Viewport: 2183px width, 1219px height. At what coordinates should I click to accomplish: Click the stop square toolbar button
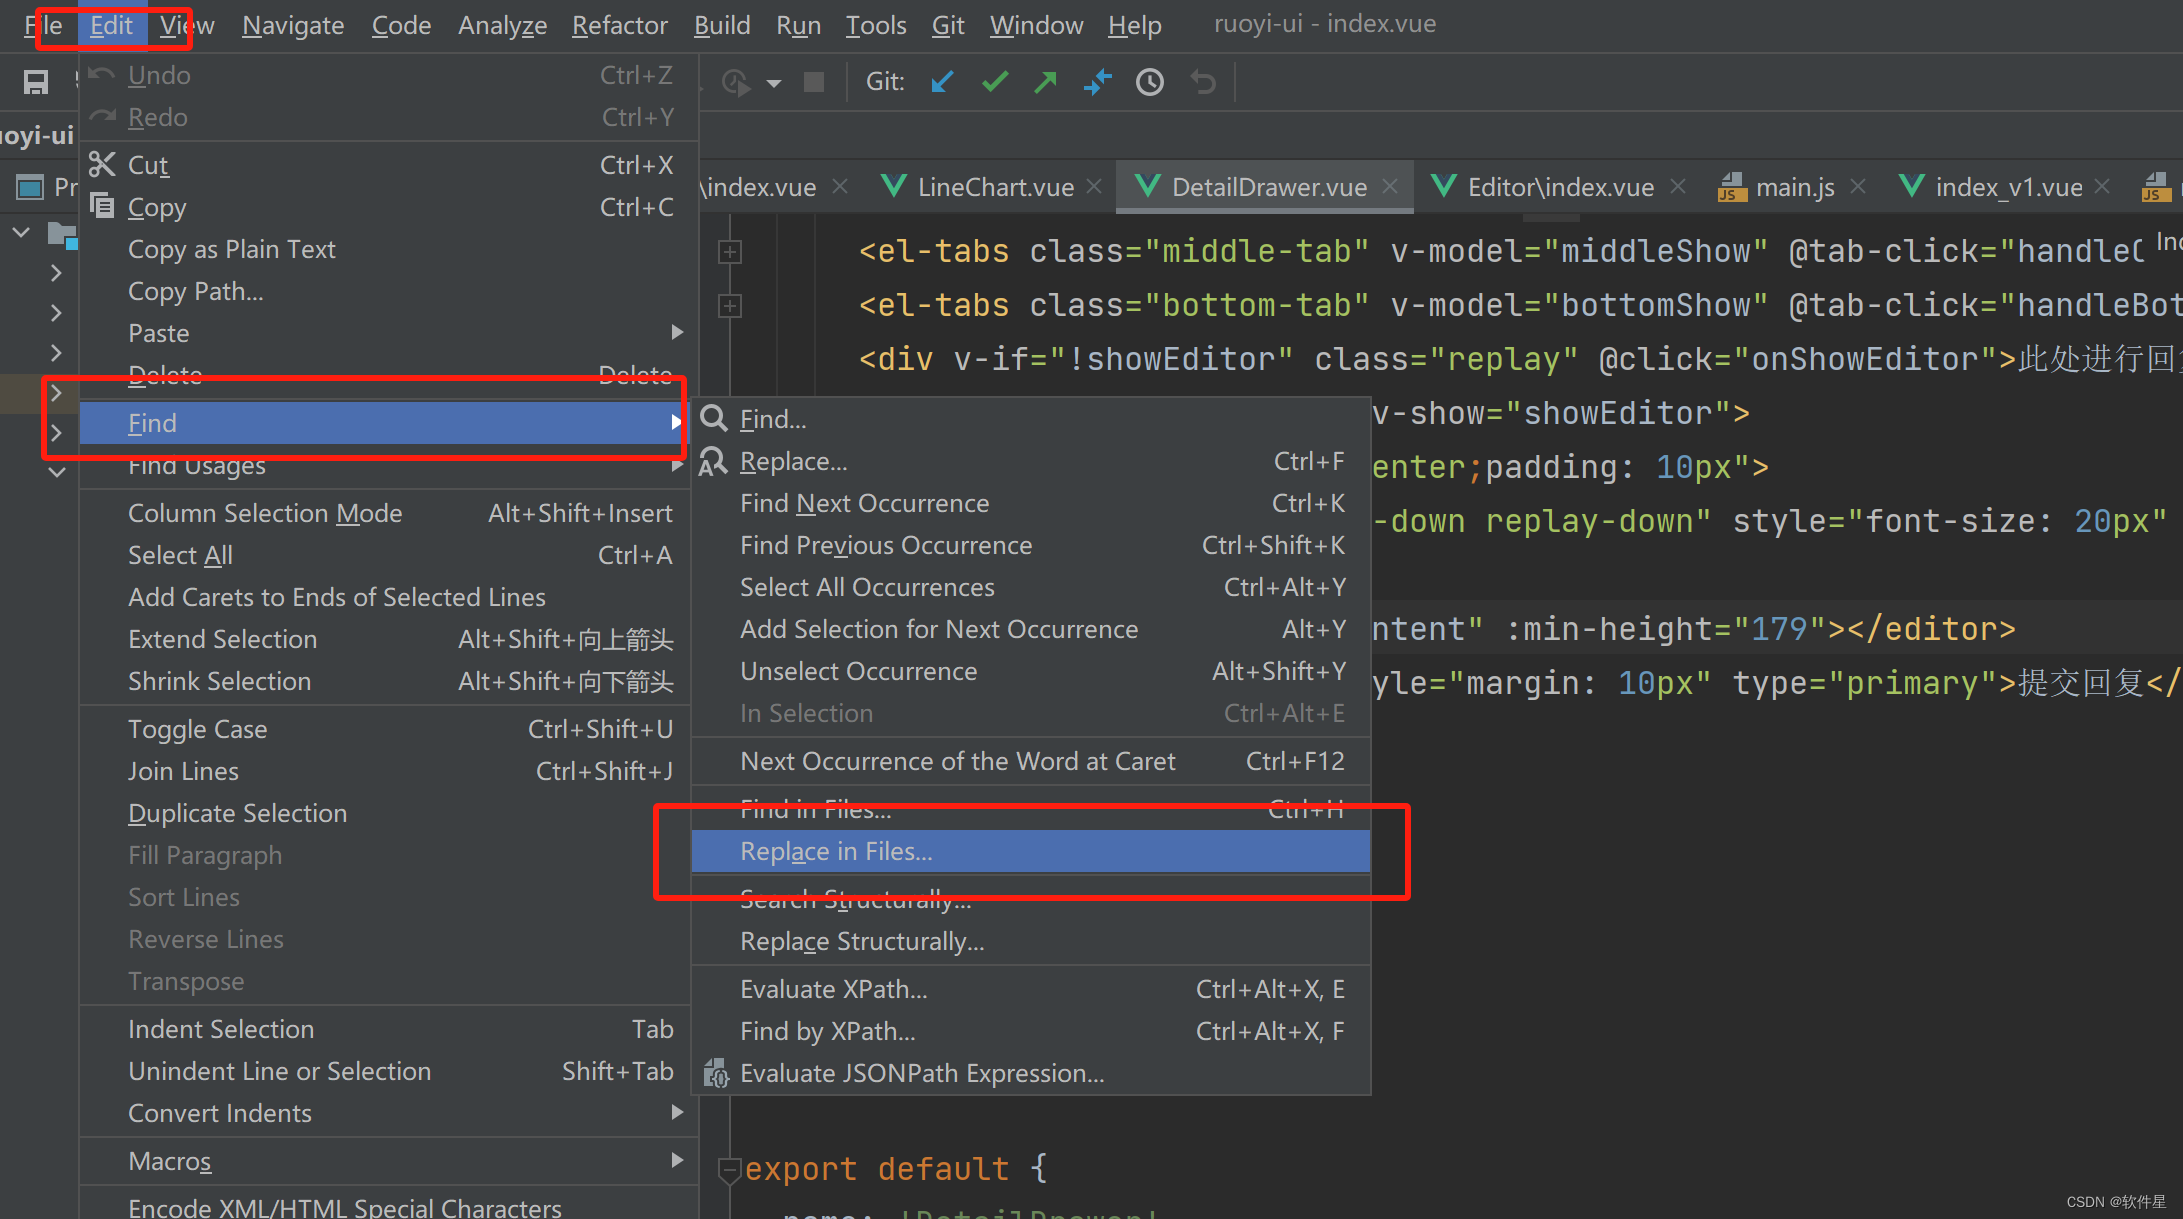pos(814,82)
